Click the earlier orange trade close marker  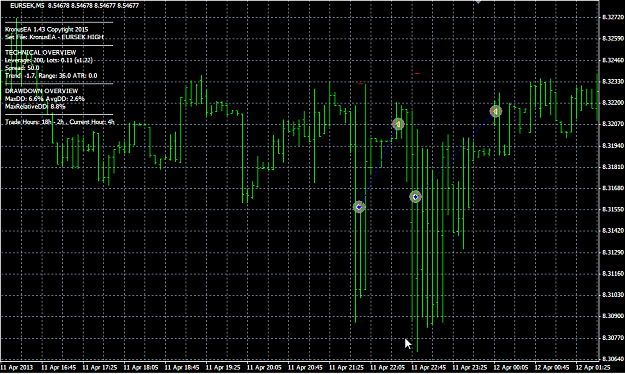point(398,124)
